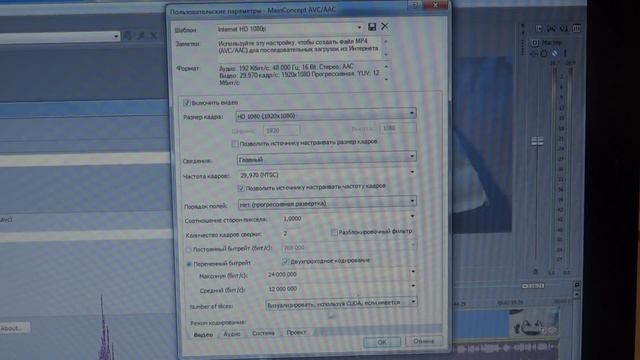
Task: Click the disabled Высота height field
Action: click(398, 128)
